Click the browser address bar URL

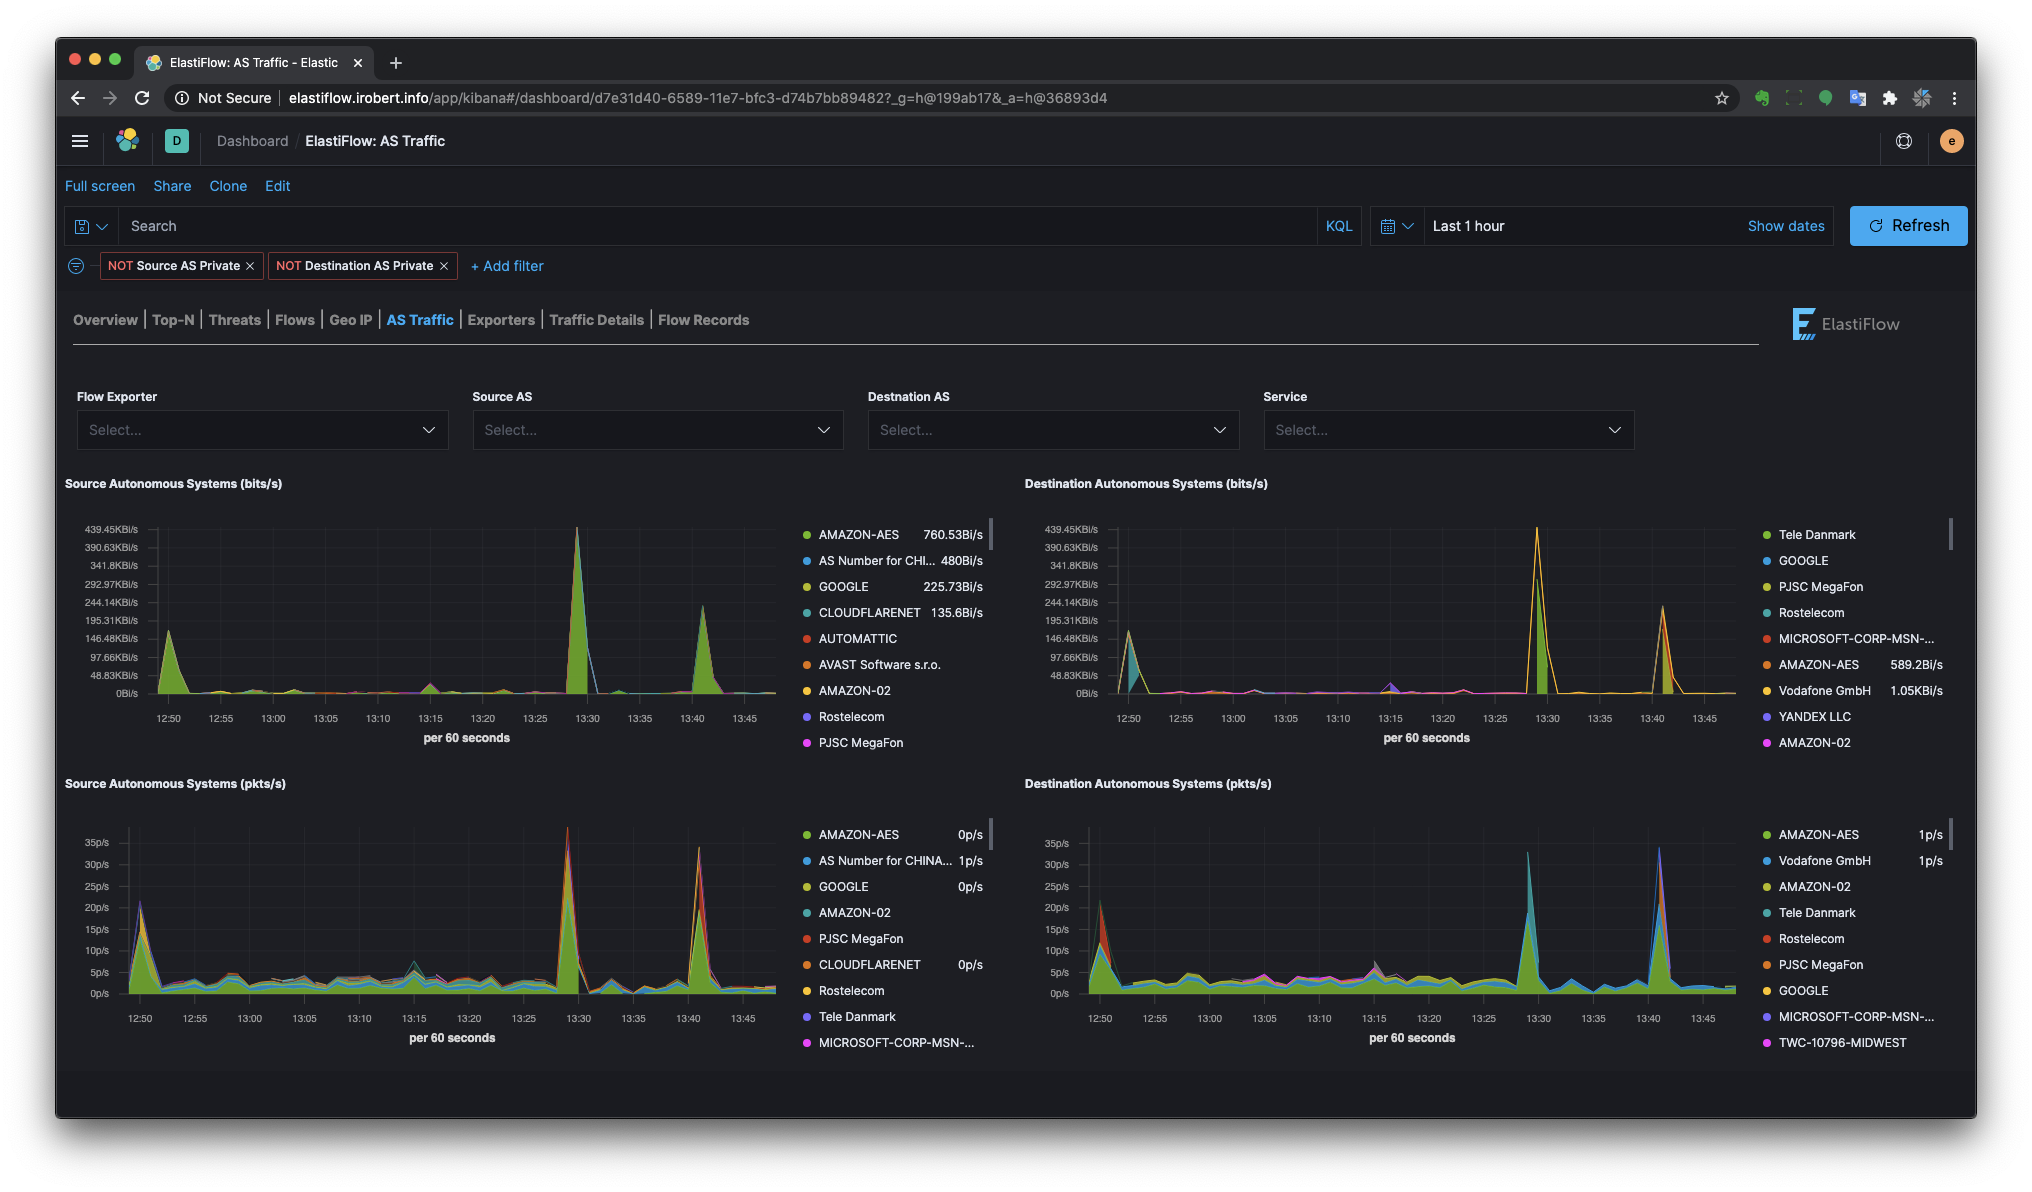click(697, 98)
